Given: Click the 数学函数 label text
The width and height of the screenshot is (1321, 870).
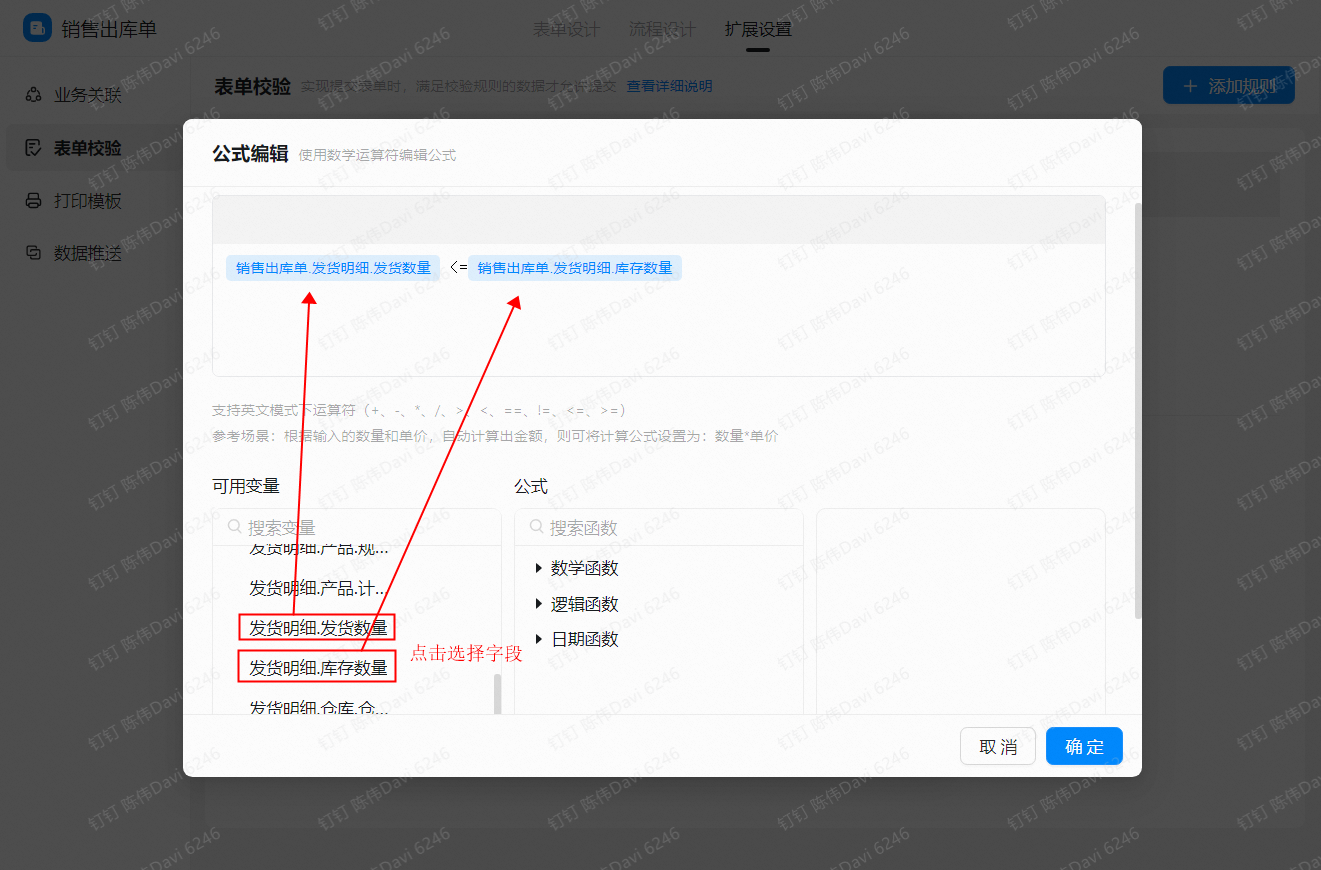Looking at the screenshot, I should (585, 568).
